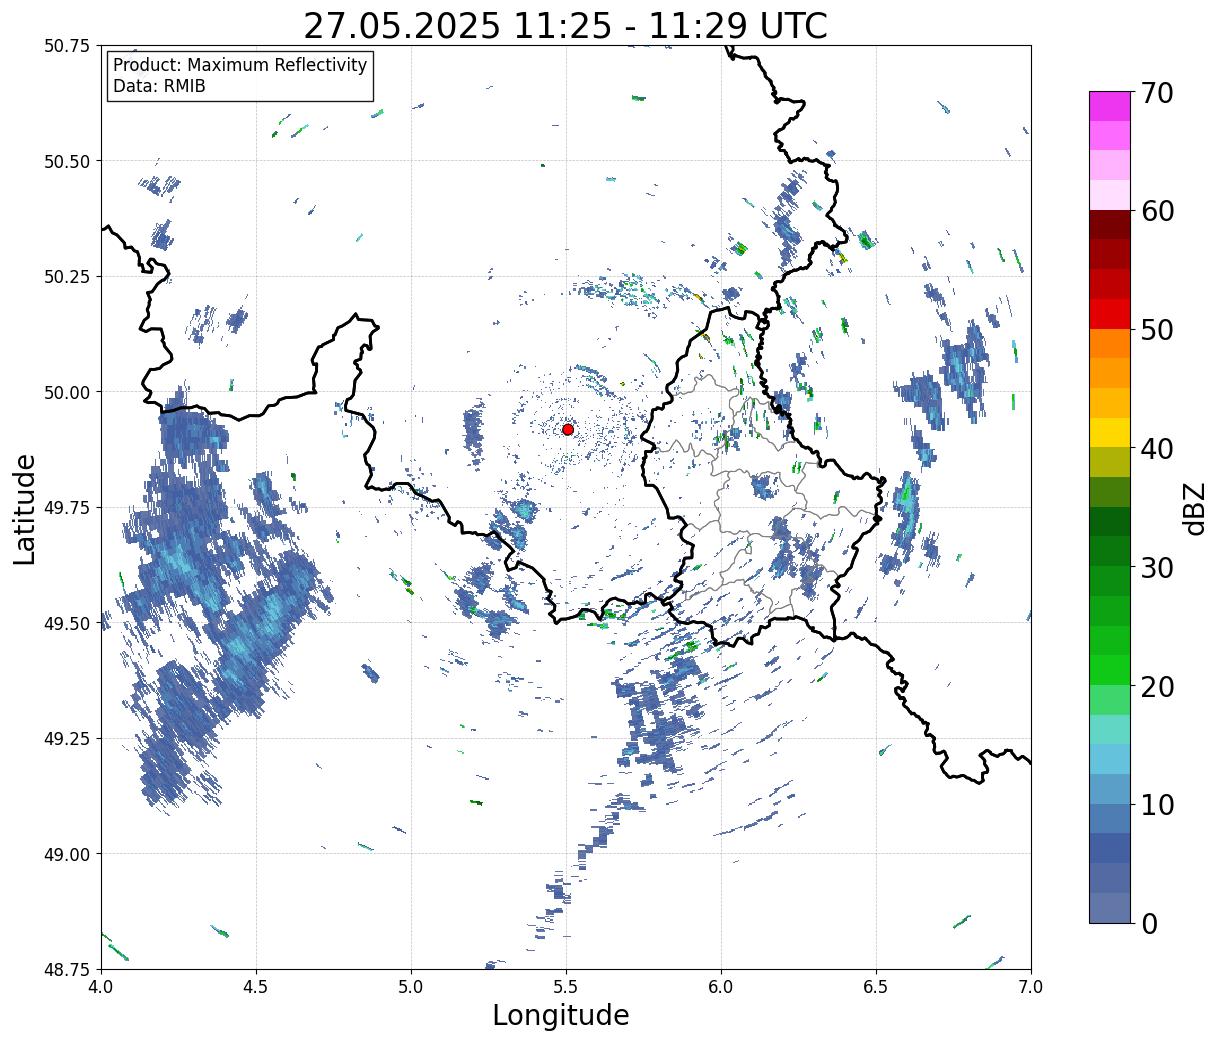Click the colorbar tick label '60'

(x=1157, y=211)
